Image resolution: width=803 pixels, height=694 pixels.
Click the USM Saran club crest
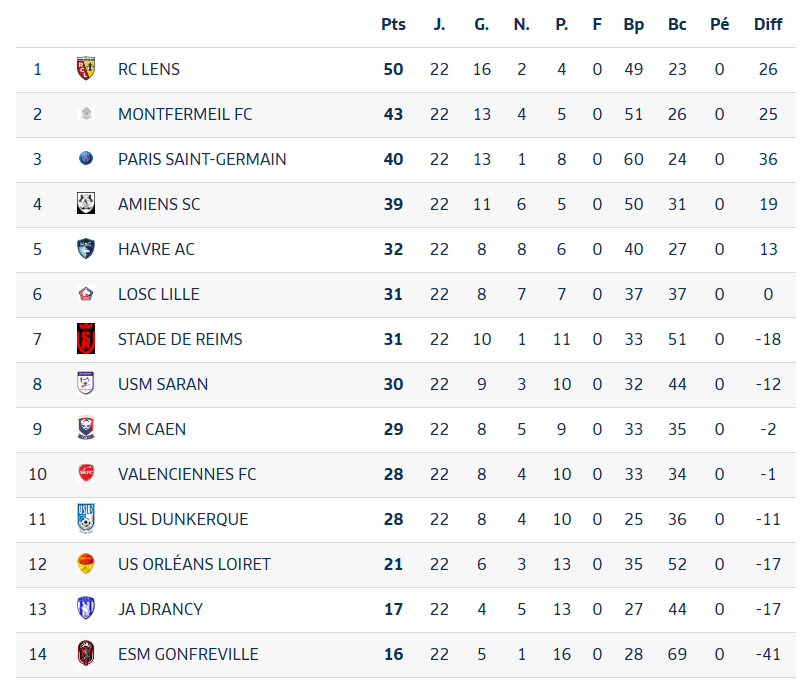coord(86,383)
